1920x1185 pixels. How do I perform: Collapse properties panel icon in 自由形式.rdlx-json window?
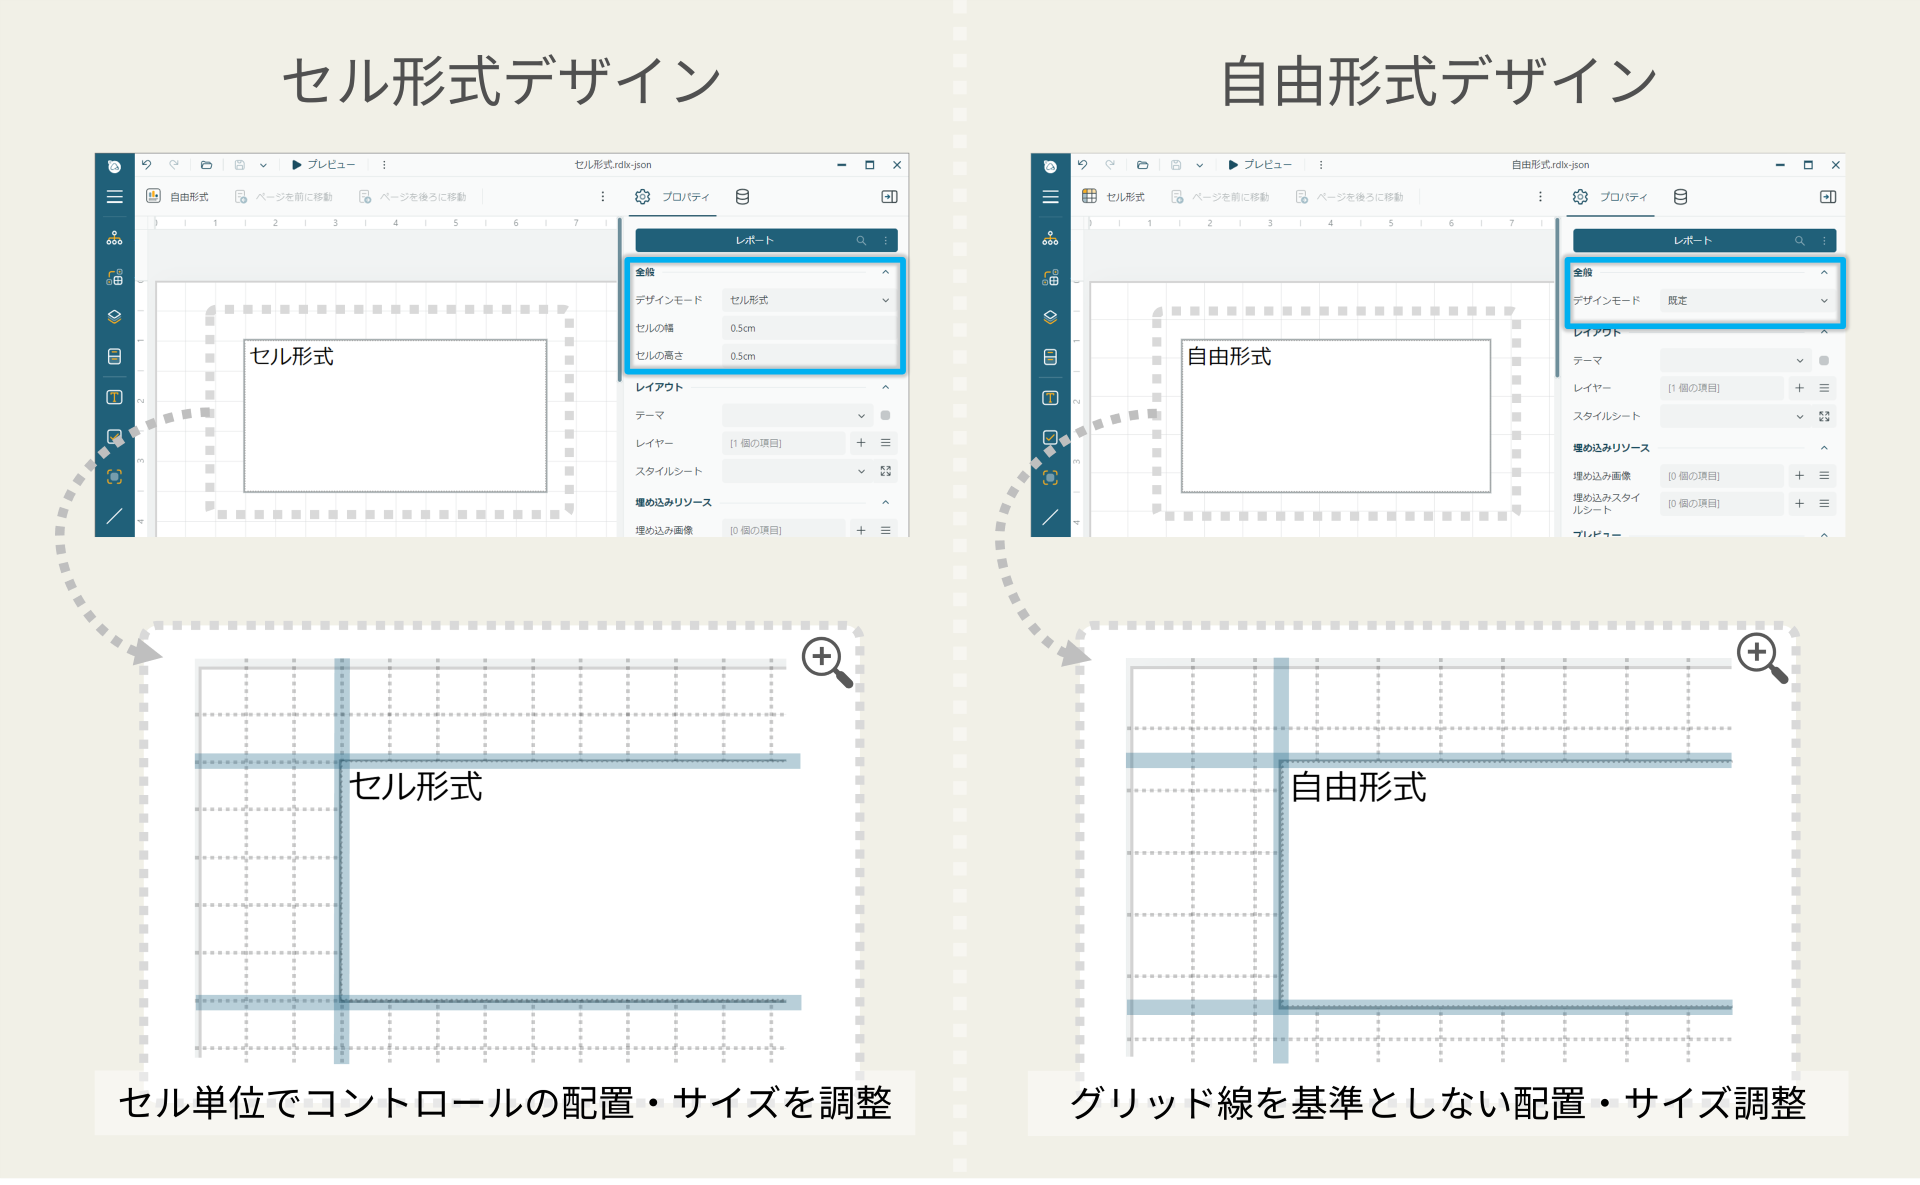pyautogui.click(x=1827, y=197)
